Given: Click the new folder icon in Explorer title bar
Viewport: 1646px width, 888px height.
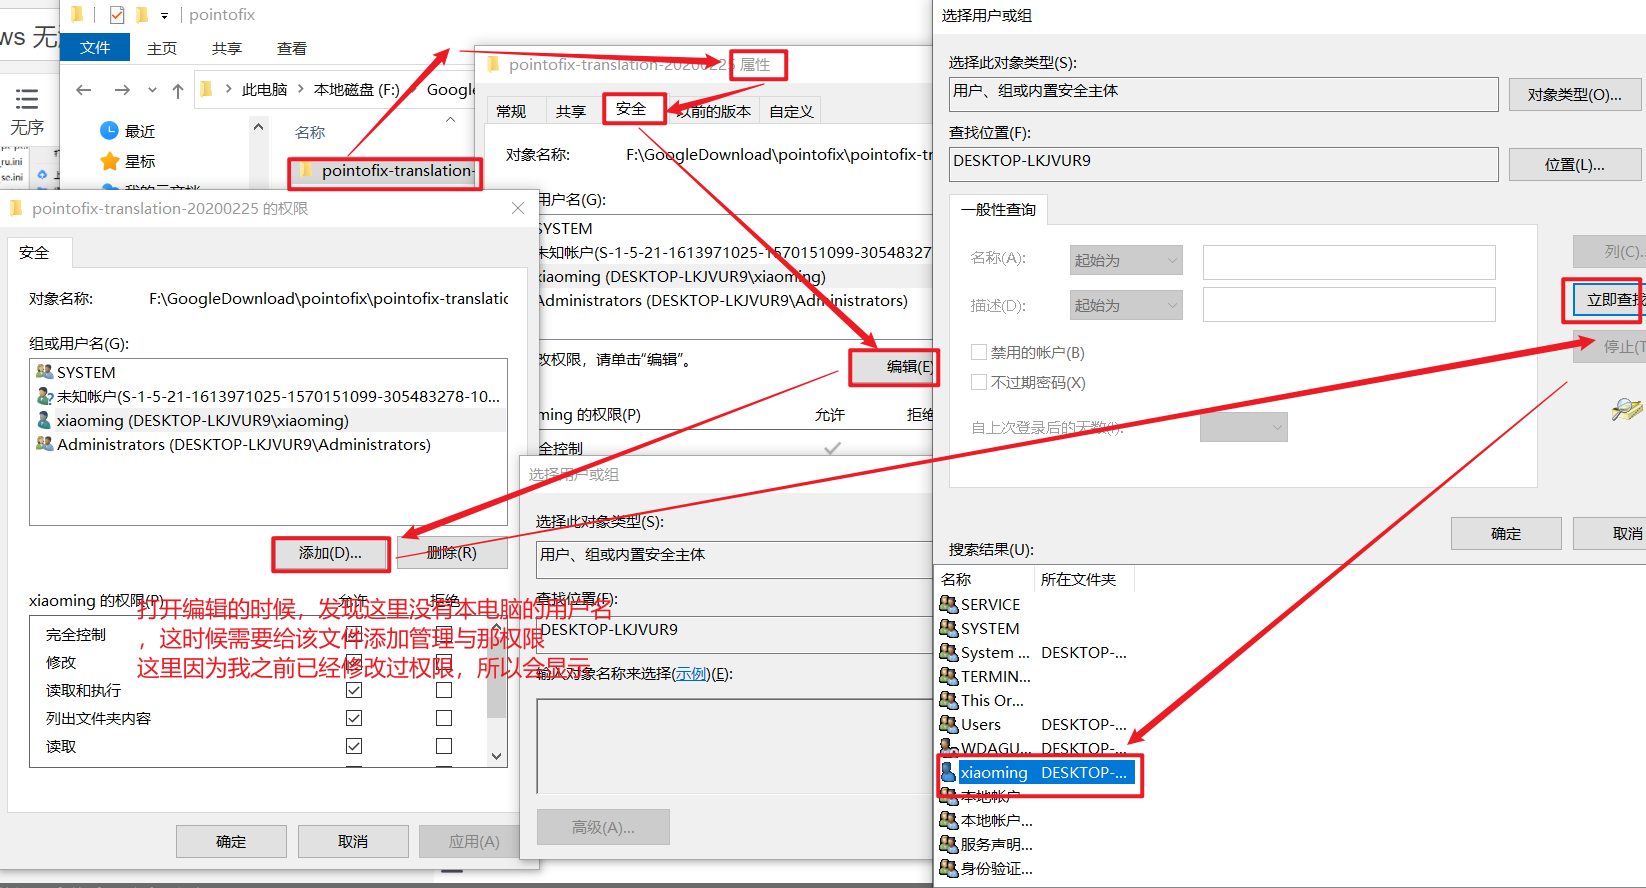Looking at the screenshot, I should [x=141, y=14].
